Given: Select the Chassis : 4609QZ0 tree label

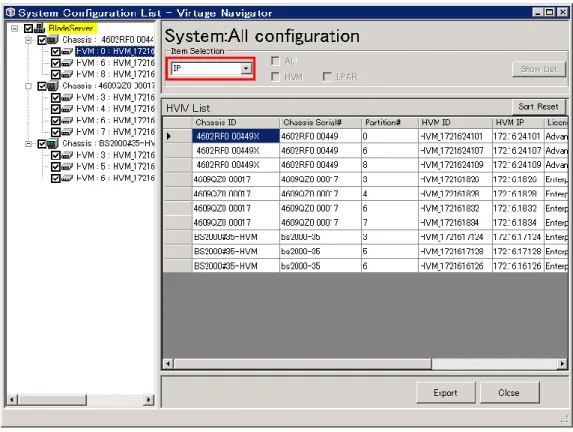Looking at the screenshot, I should [108, 86].
